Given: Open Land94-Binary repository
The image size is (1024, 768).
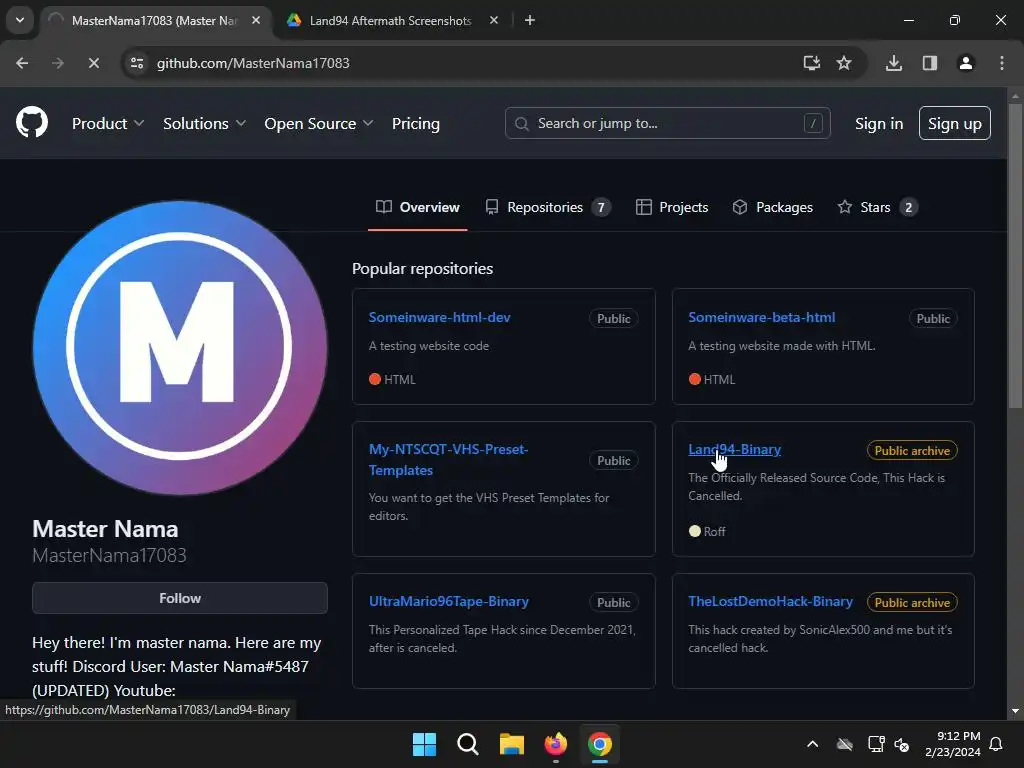Looking at the screenshot, I should point(735,449).
